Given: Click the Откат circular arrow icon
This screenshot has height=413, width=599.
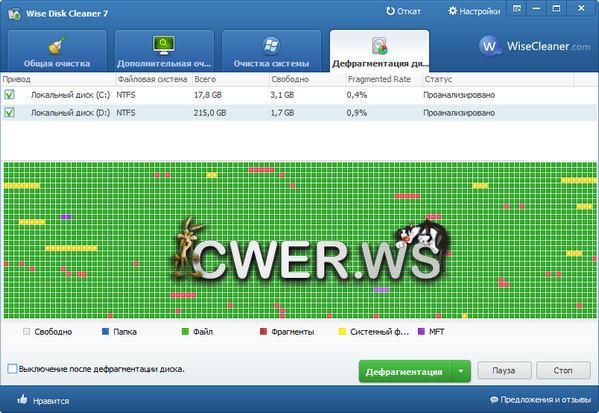Looking at the screenshot, I should [x=390, y=11].
